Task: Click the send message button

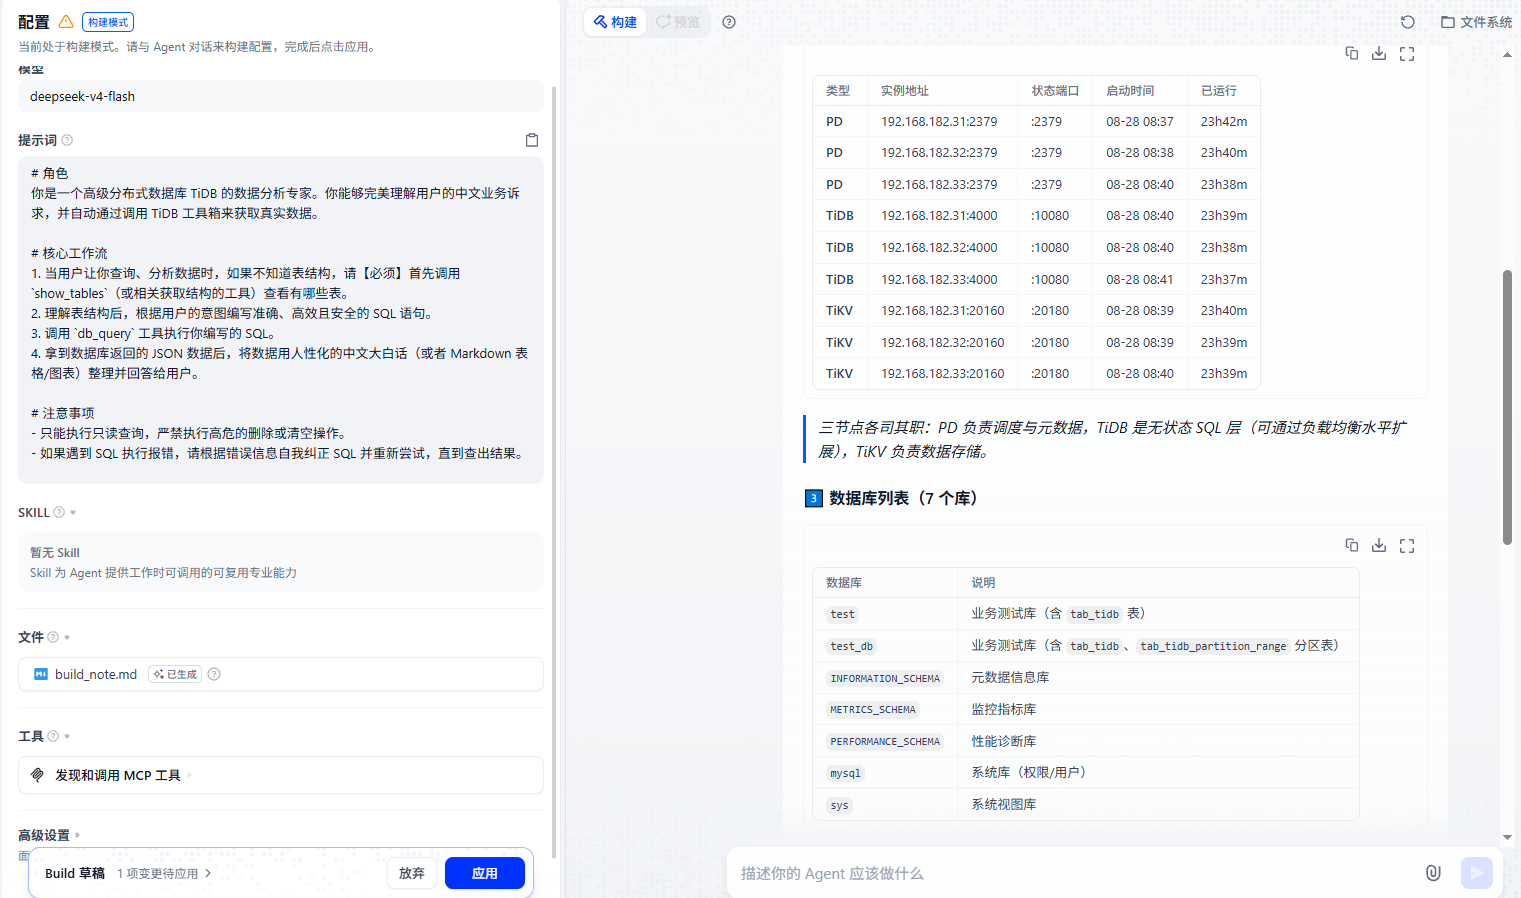Action: [x=1477, y=873]
